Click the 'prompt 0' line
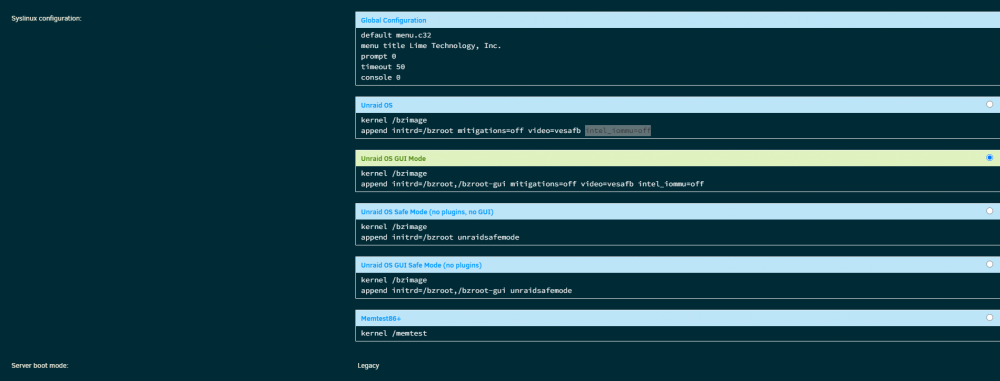Viewport: 1000px width, 381px height. click(378, 56)
